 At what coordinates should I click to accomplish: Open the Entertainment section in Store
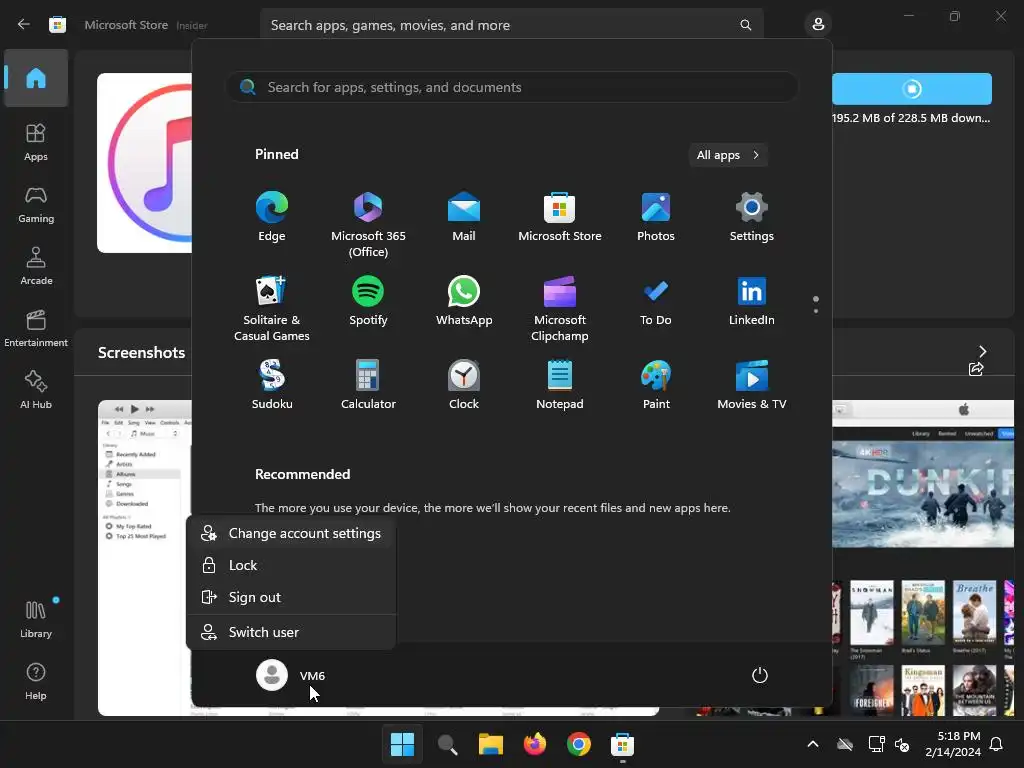coord(36,328)
